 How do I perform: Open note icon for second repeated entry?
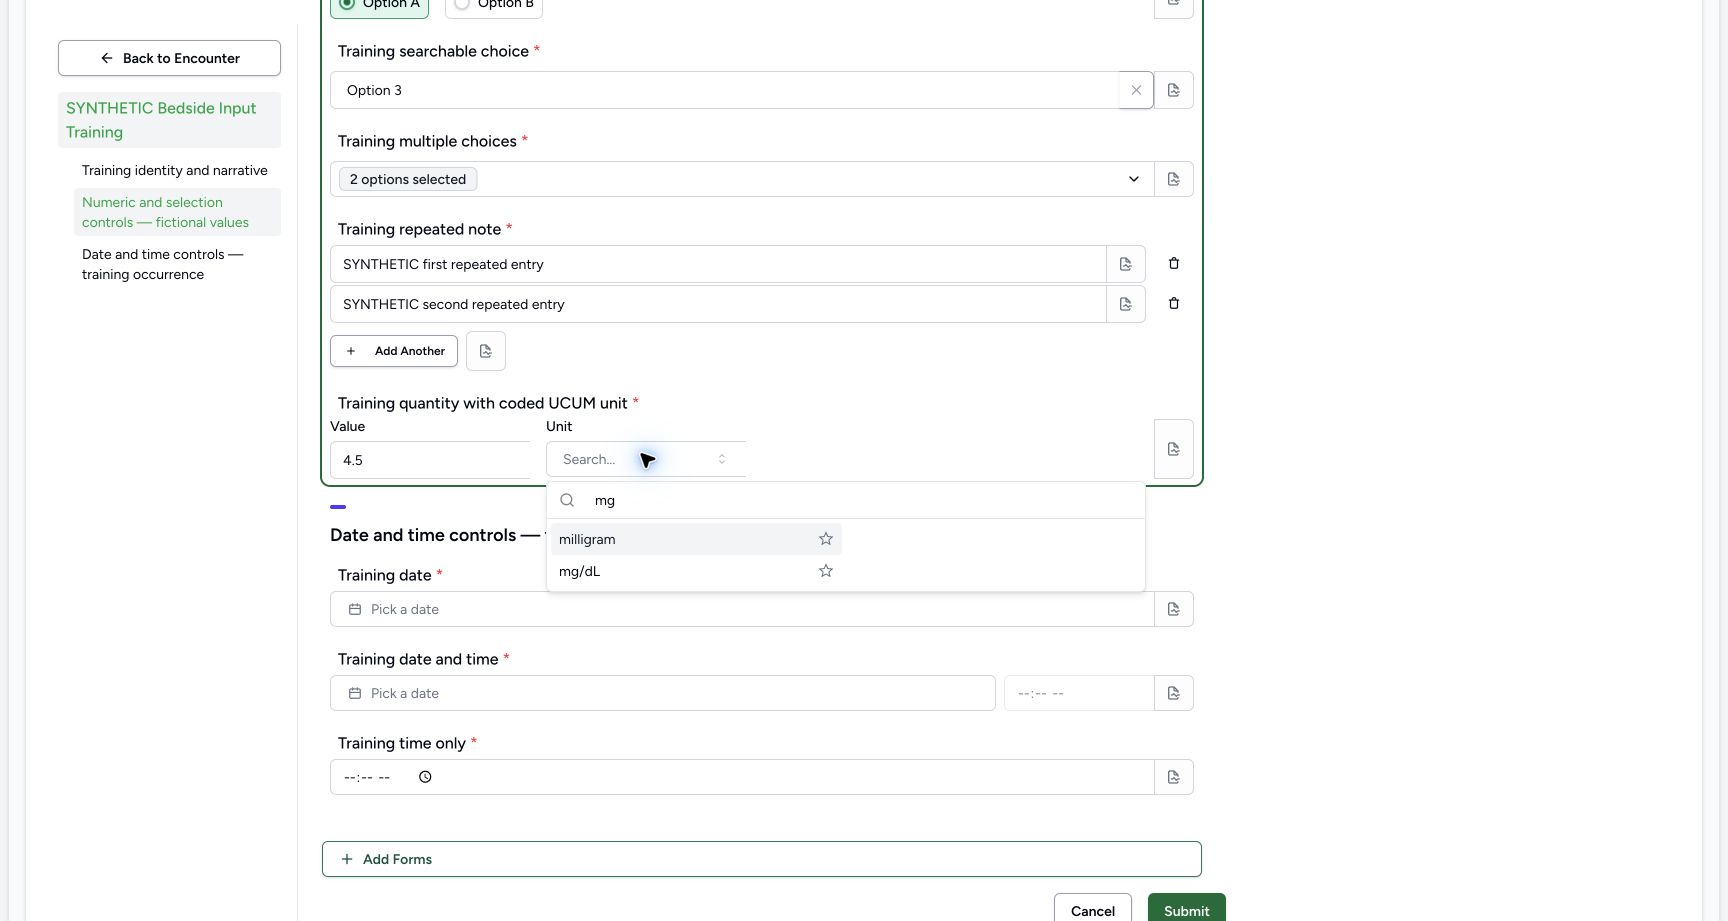coord(1126,304)
